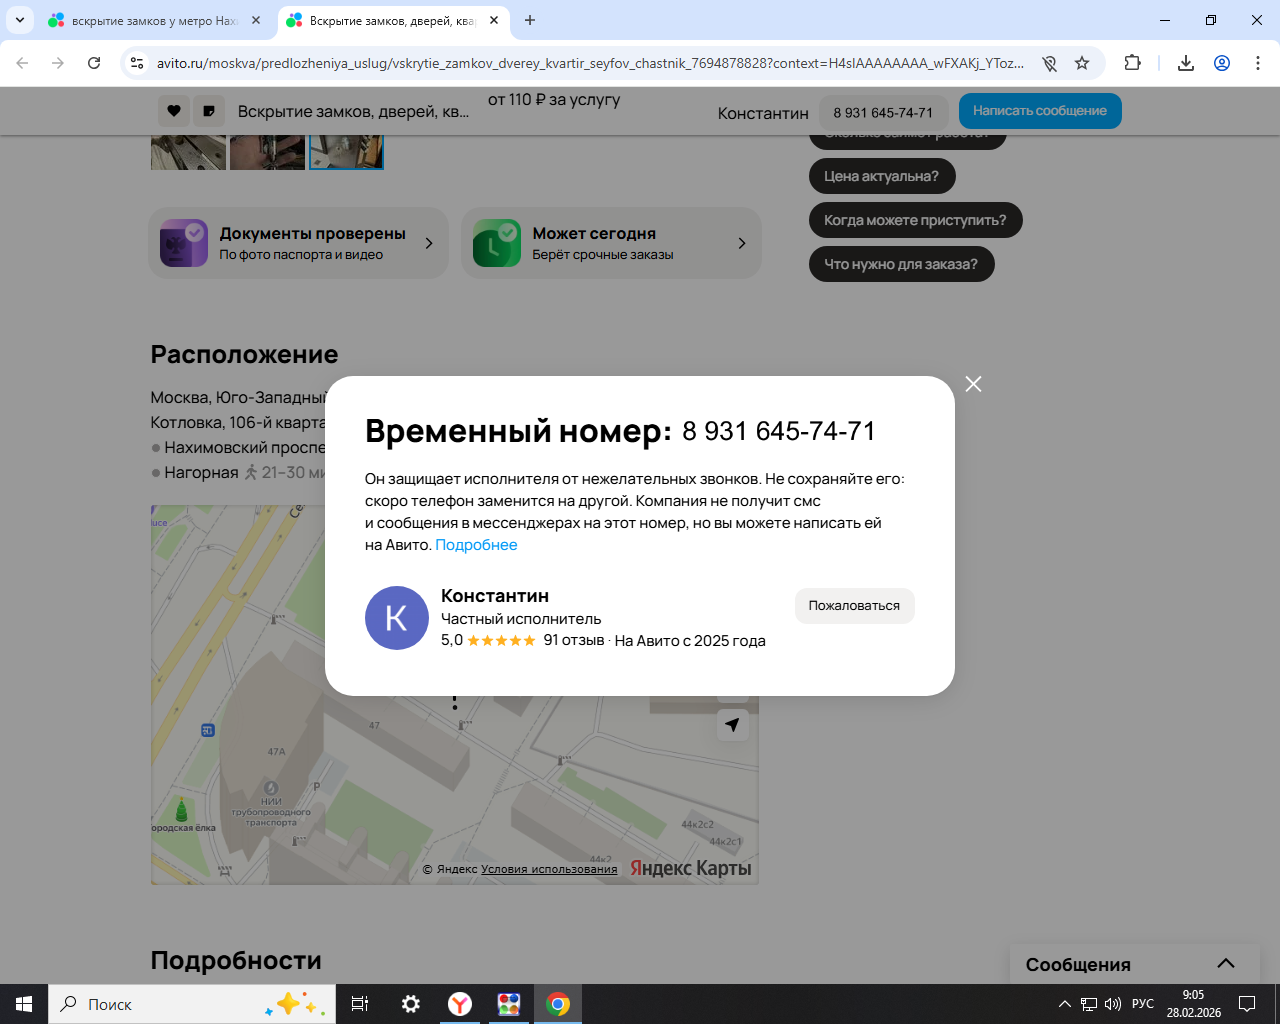
Task: Open the volume control tray icon
Action: pos(1113,1004)
